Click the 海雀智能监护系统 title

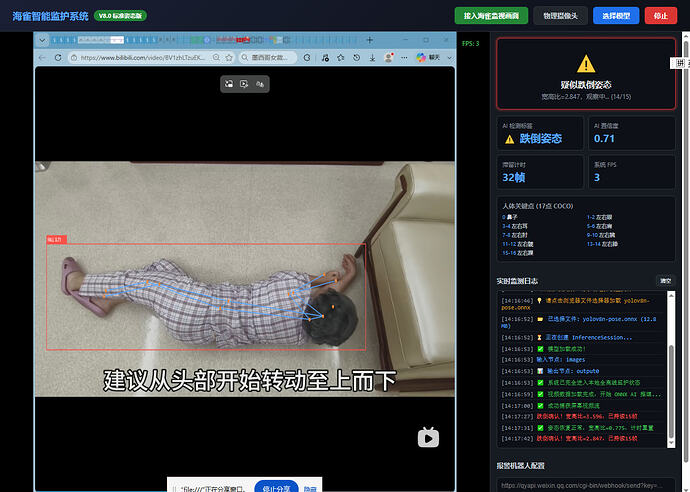pyautogui.click(x=50, y=16)
